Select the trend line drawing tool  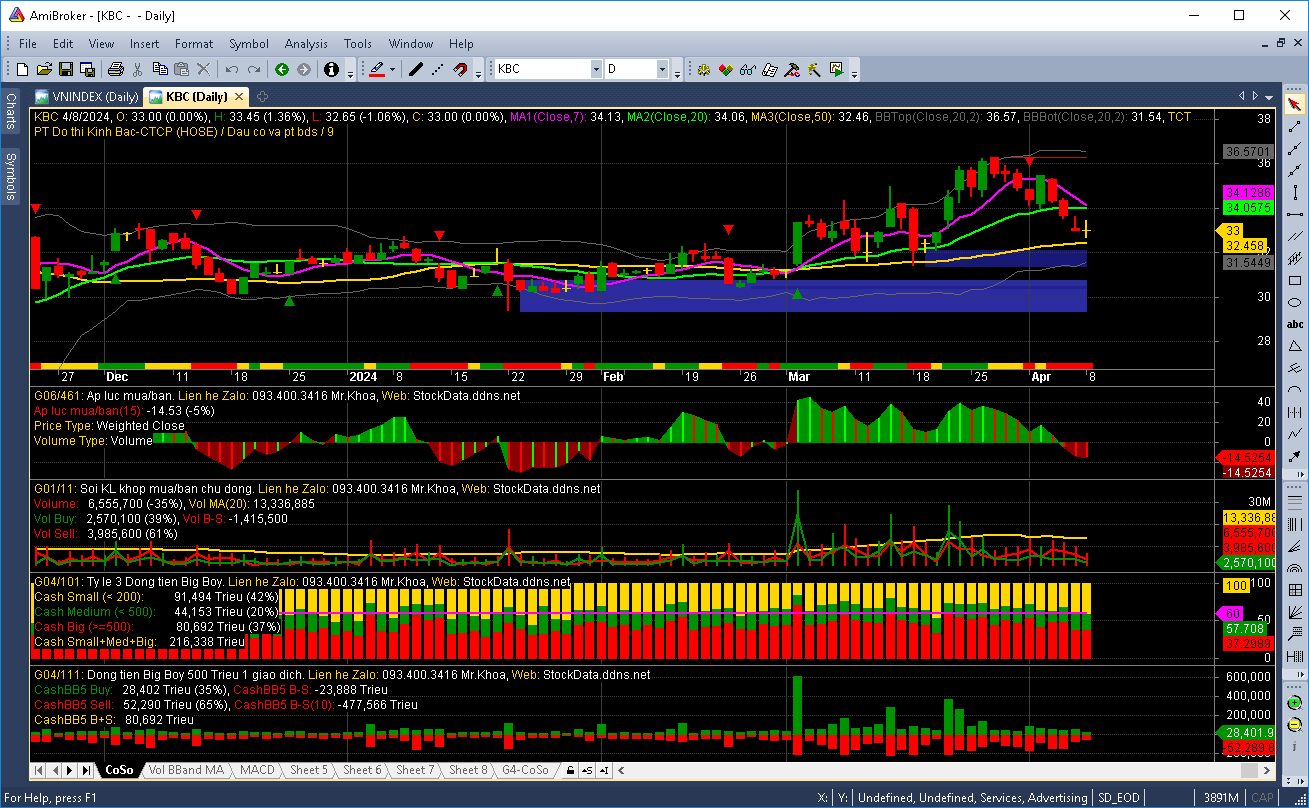pos(1295,126)
